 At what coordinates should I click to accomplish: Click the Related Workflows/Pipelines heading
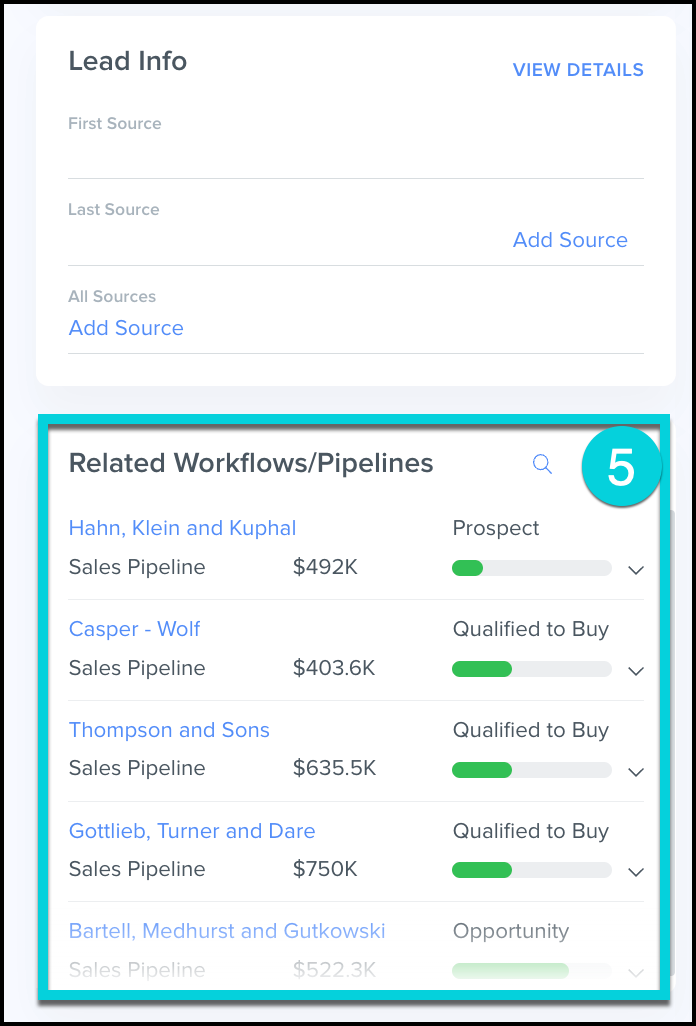point(250,463)
